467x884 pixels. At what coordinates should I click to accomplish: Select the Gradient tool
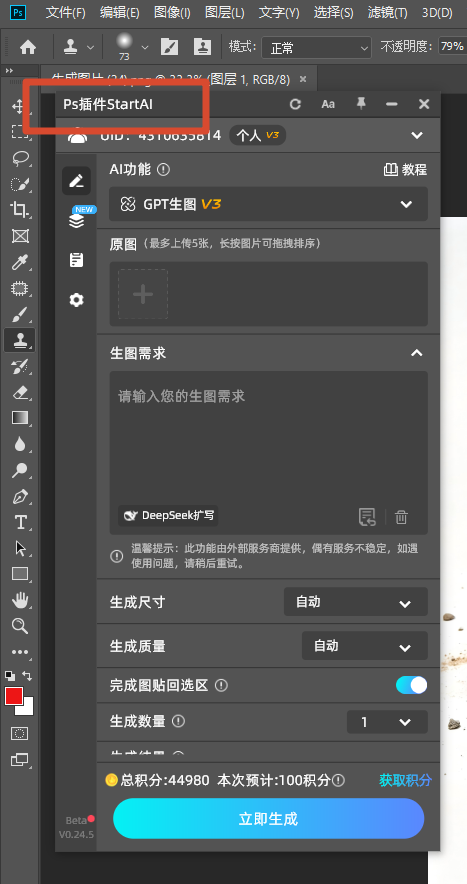(x=20, y=418)
